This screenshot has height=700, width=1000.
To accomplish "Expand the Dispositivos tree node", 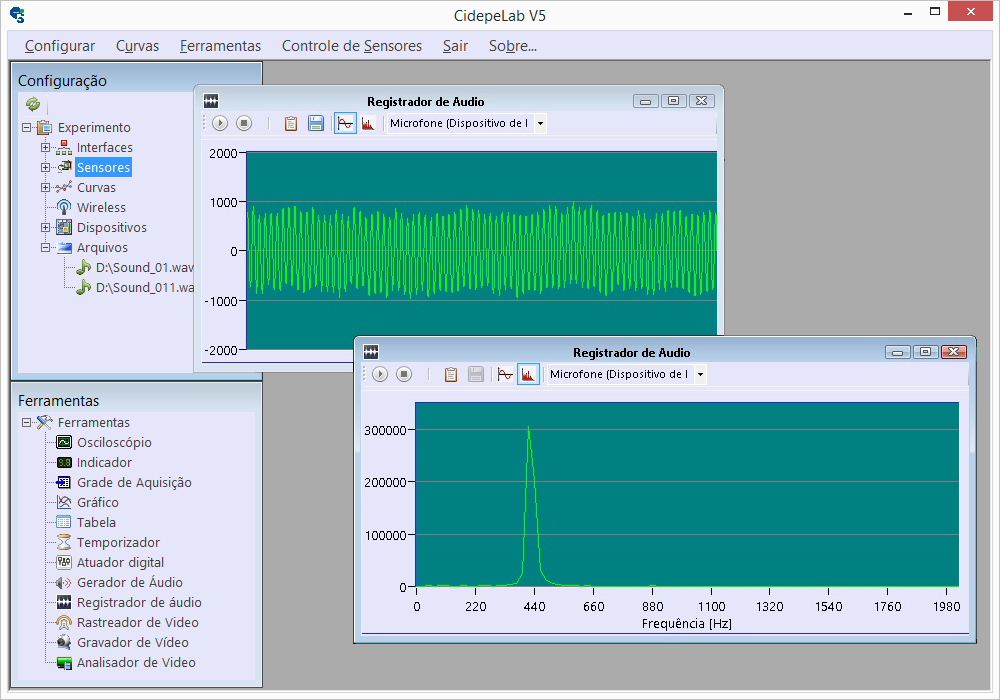I will click(x=45, y=228).
